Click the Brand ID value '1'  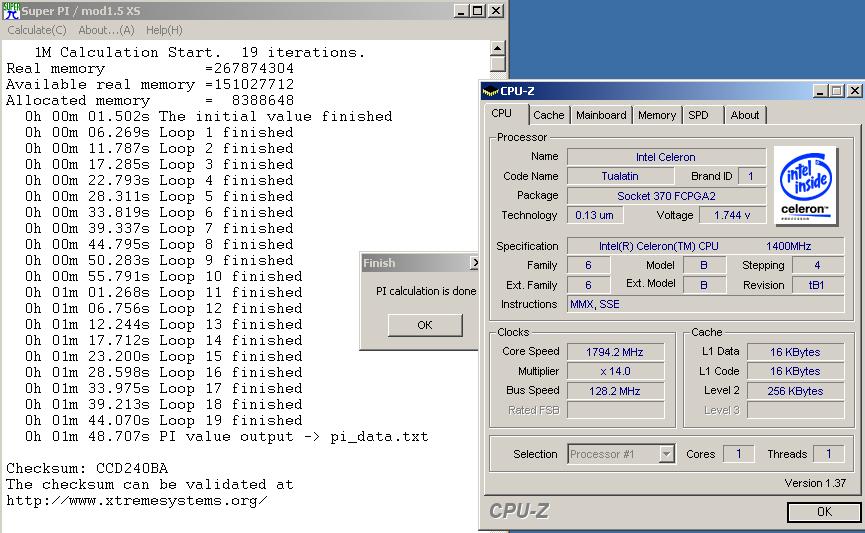point(751,176)
